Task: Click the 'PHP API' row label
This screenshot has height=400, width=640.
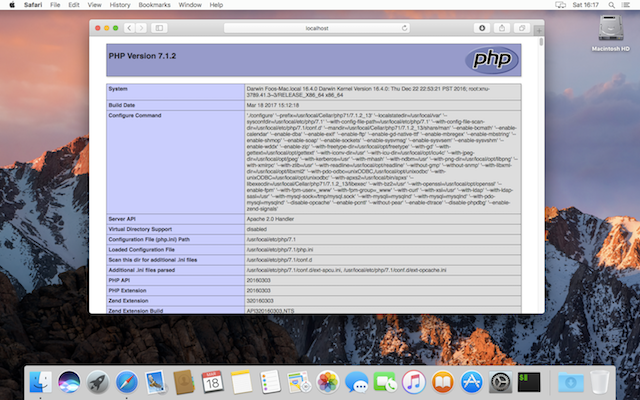Action: (119, 280)
